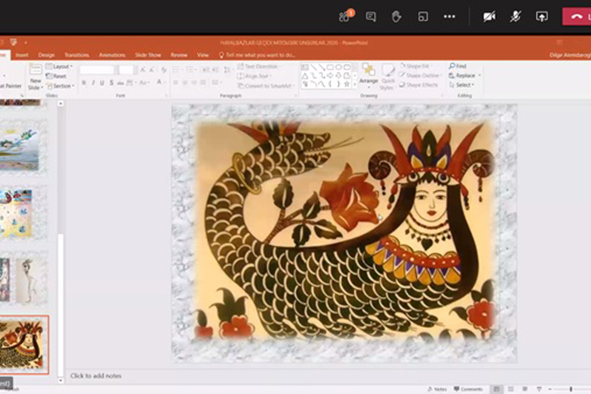The width and height of the screenshot is (591, 394).
Task: Select the triangle shape
Action: pos(305,76)
